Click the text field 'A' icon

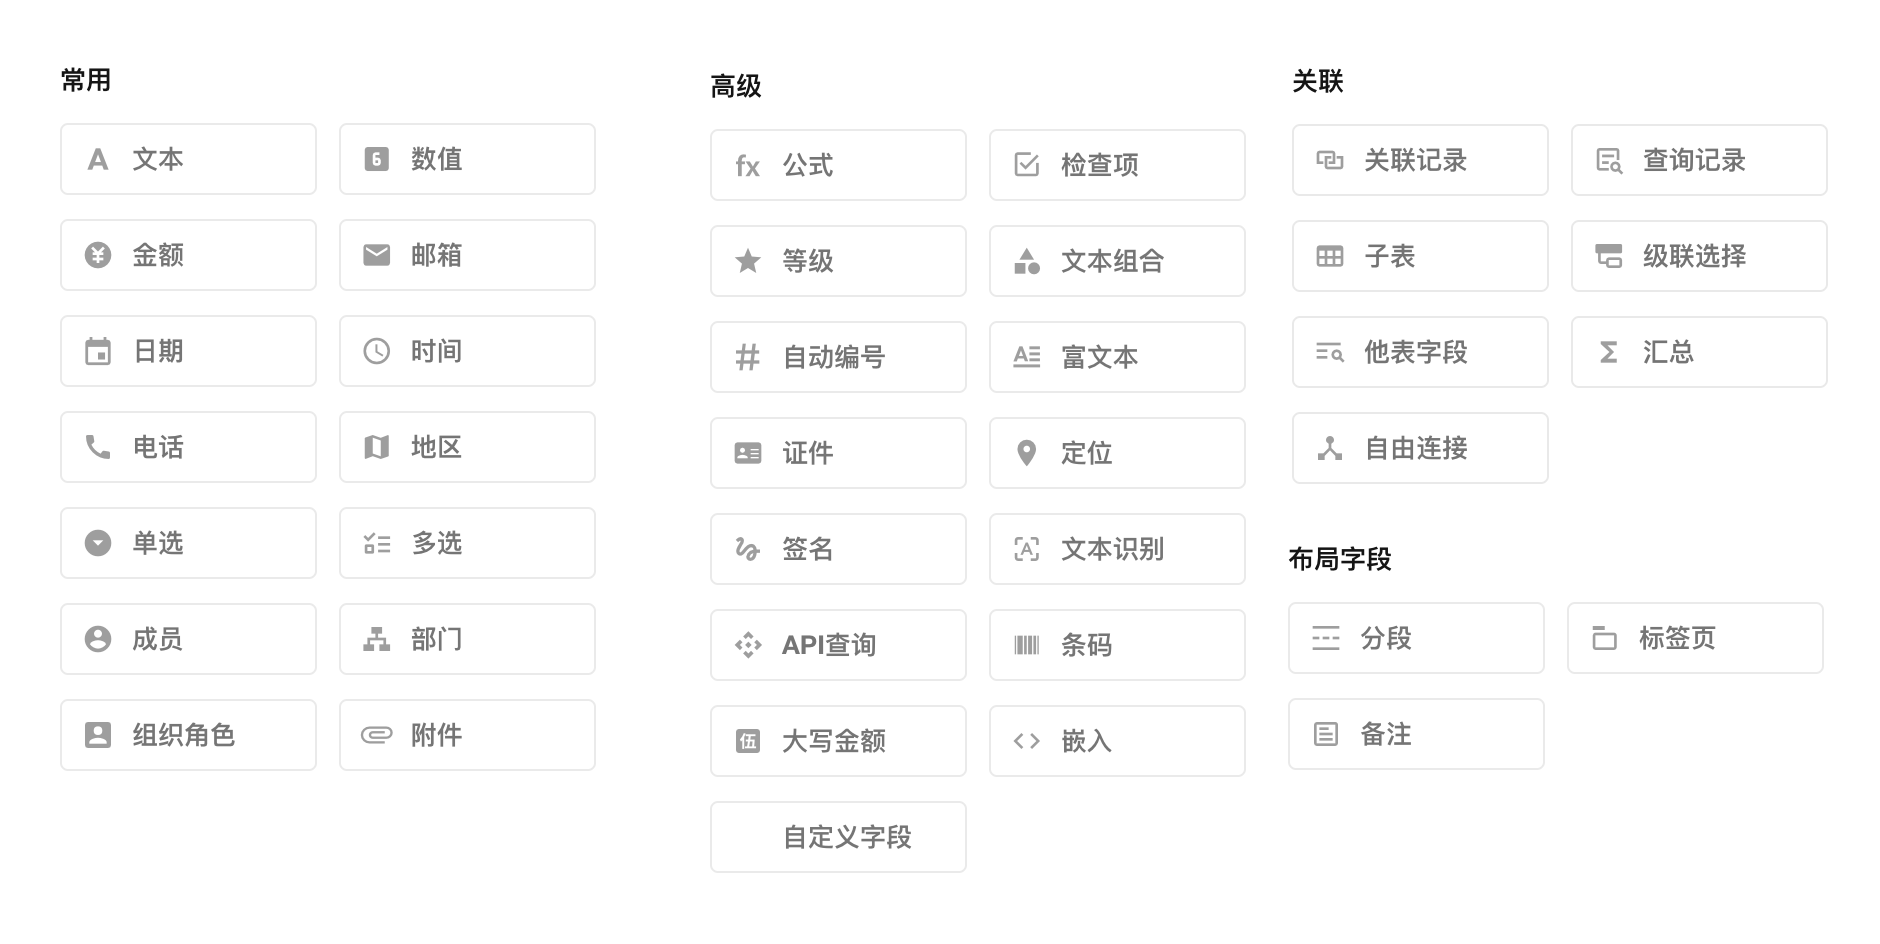[x=98, y=159]
